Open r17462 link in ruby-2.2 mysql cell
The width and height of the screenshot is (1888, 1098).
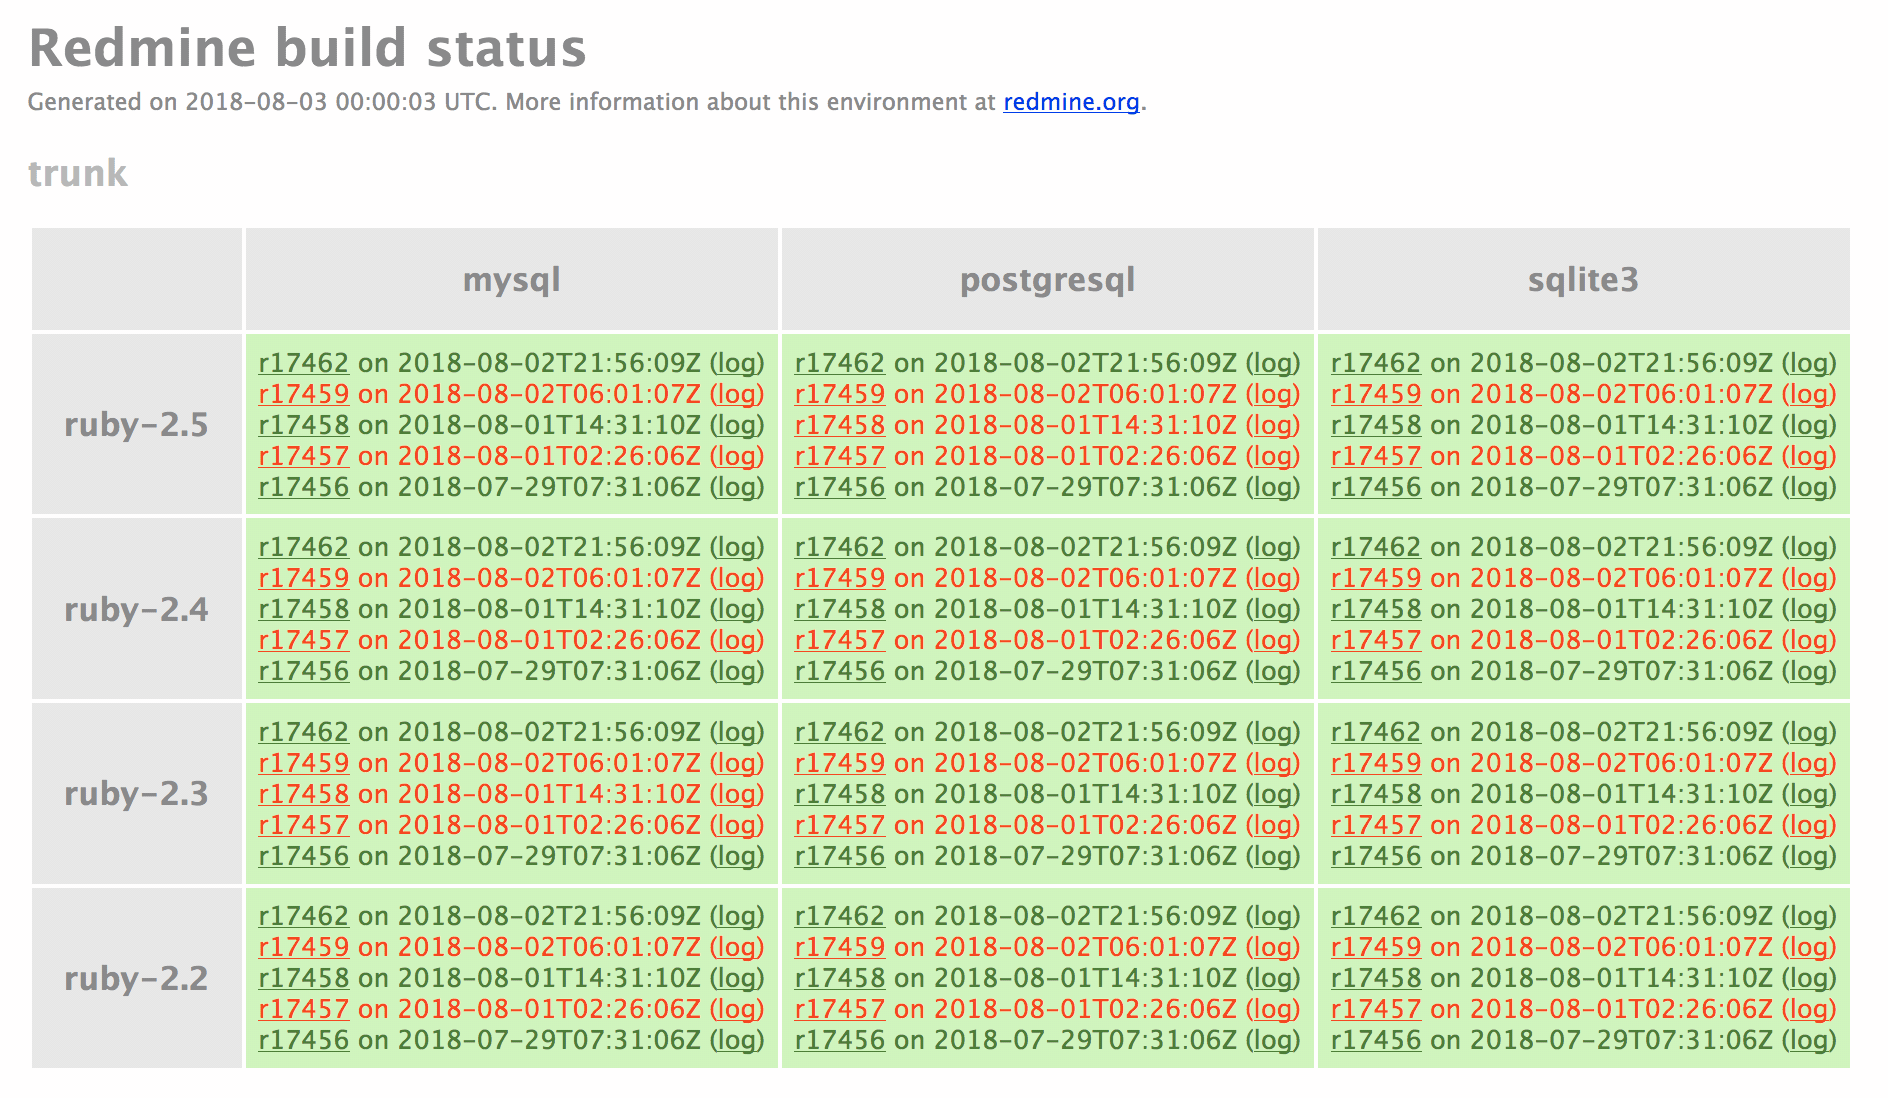click(x=304, y=916)
